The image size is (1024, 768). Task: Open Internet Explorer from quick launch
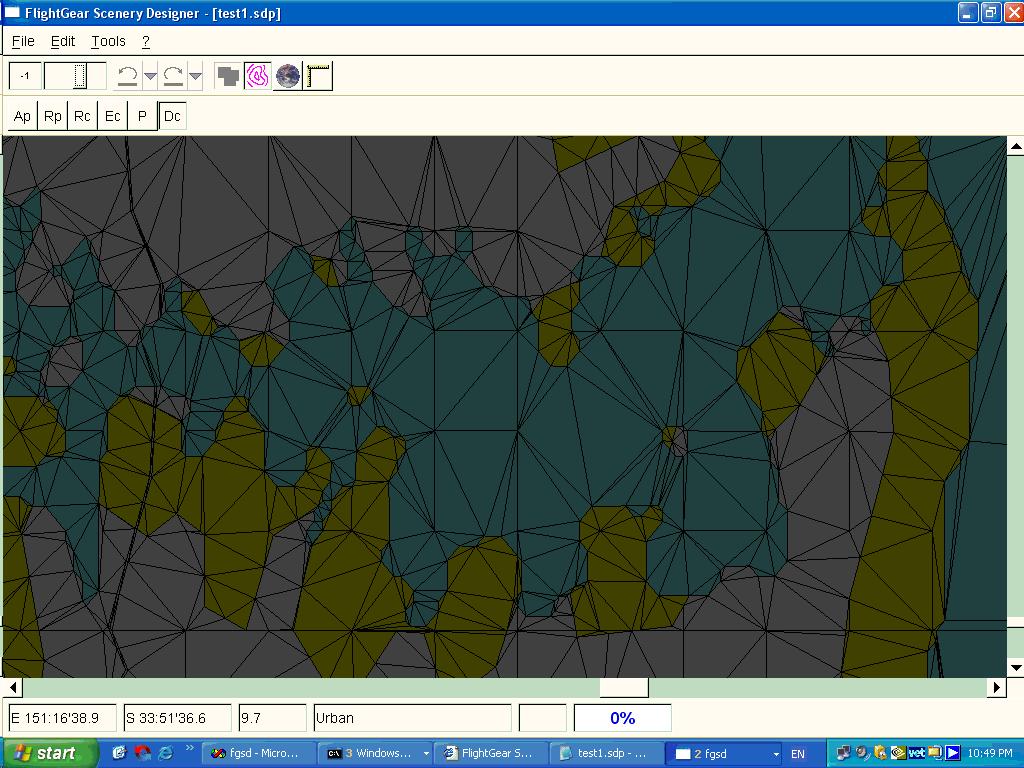(x=165, y=753)
